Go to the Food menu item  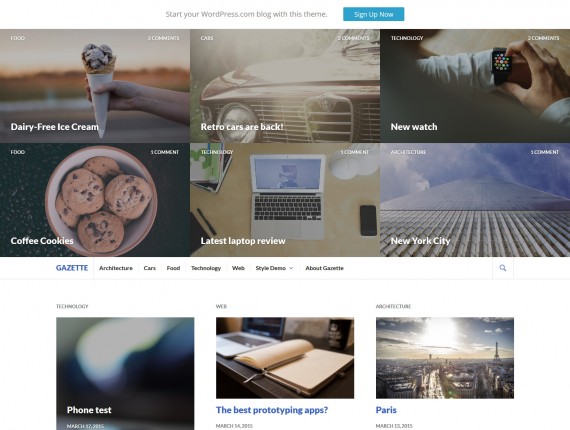(x=173, y=268)
